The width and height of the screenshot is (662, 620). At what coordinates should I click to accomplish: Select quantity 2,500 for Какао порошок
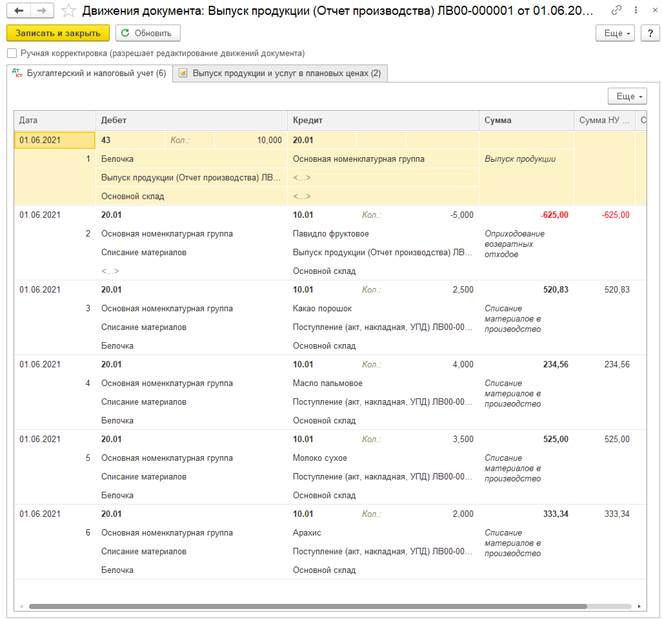point(463,290)
